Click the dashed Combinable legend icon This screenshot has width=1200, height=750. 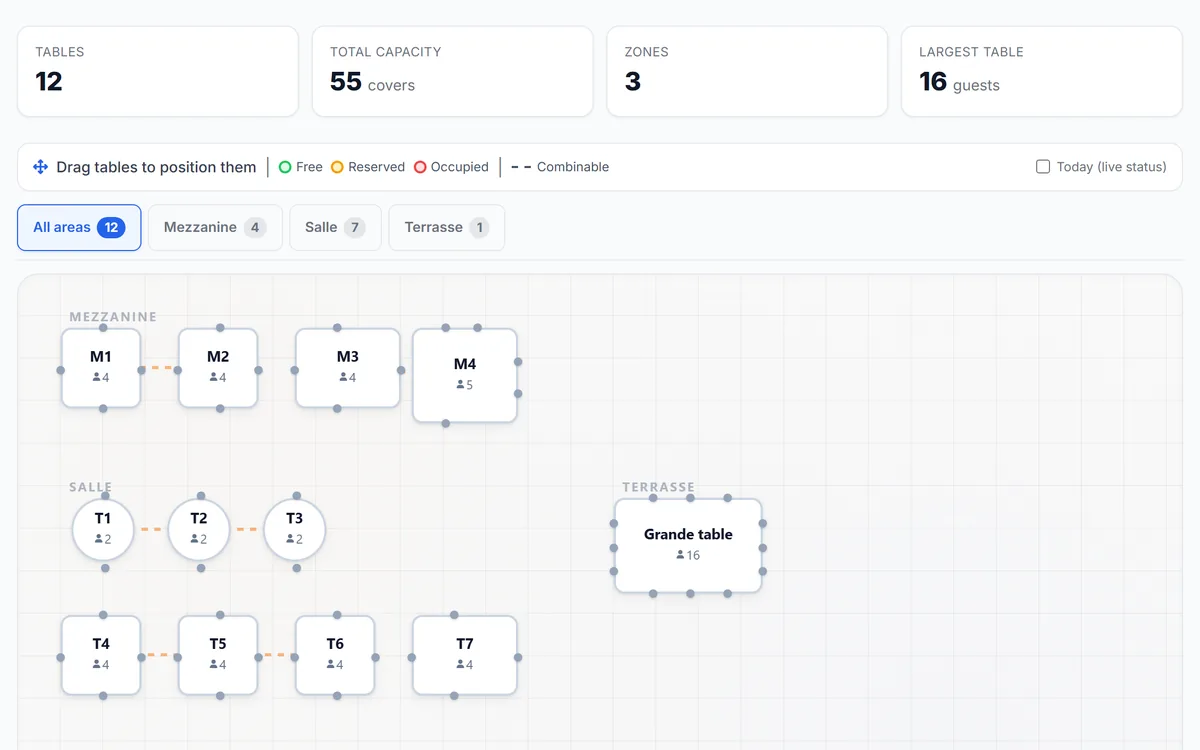521,167
